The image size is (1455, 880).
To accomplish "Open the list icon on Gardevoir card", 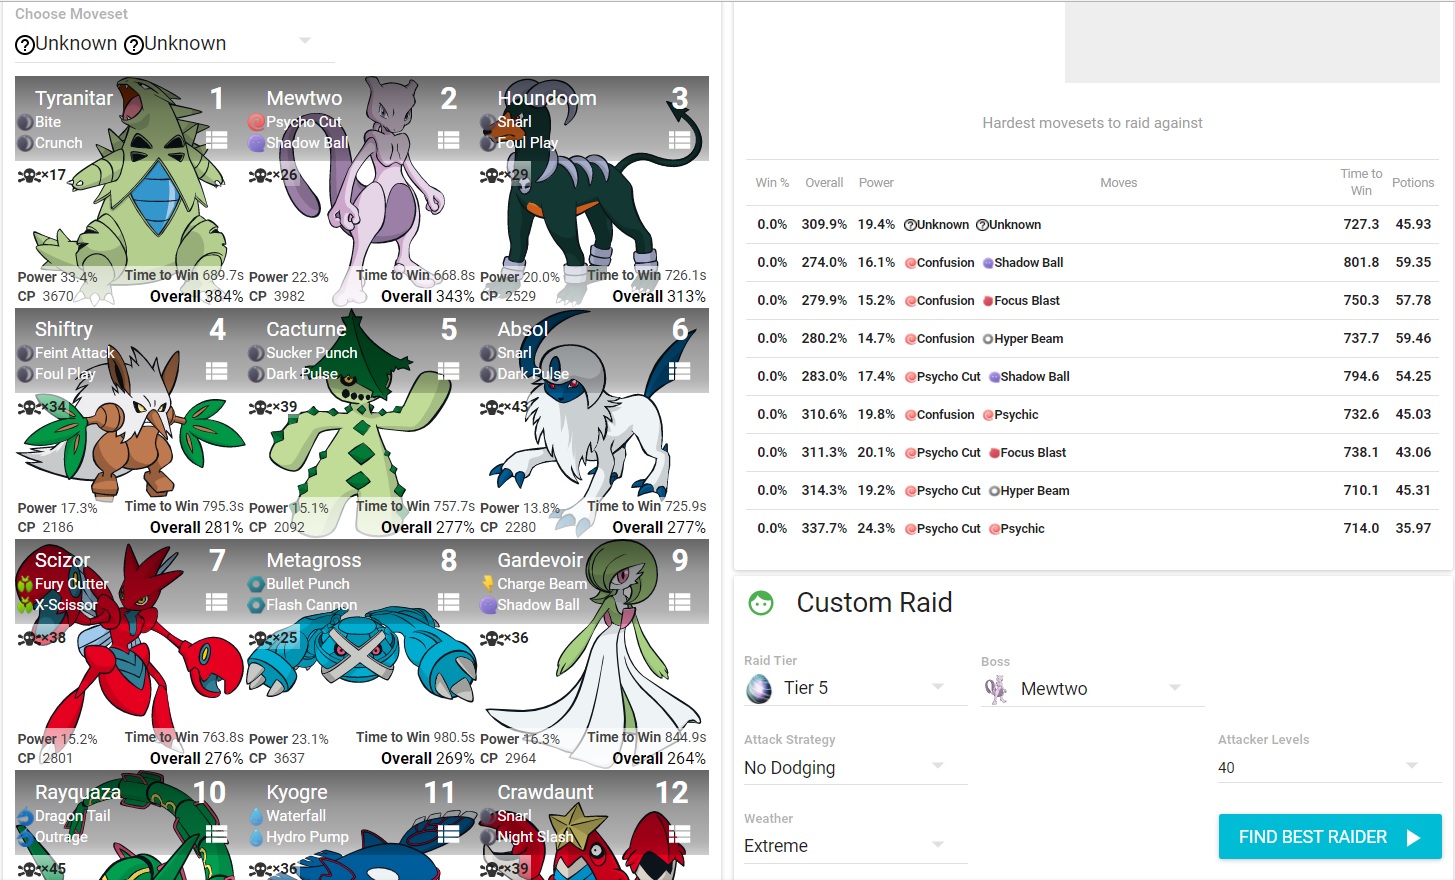I will [x=679, y=602].
